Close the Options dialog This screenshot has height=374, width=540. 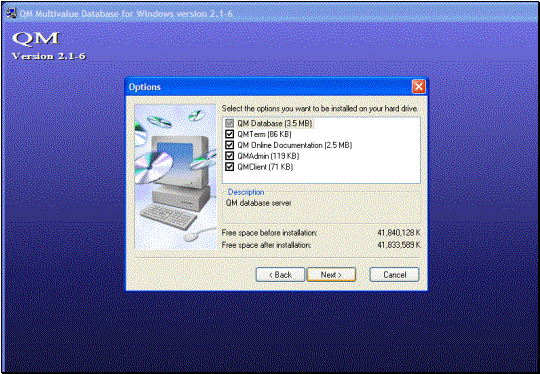[x=418, y=87]
